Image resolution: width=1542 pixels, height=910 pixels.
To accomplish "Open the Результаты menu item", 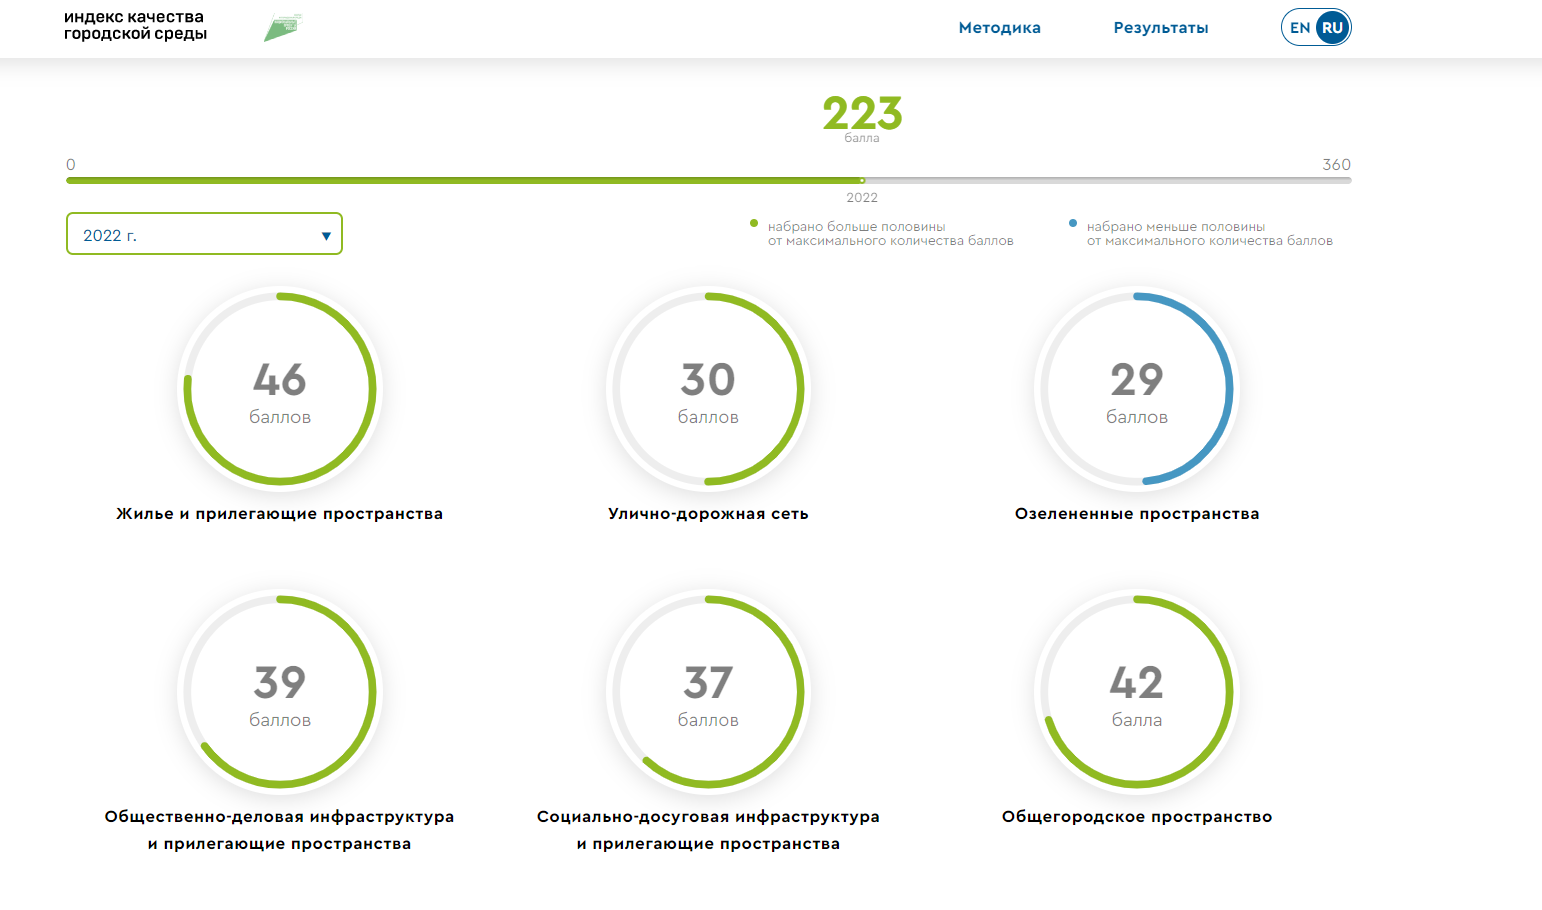I will tap(1160, 28).
